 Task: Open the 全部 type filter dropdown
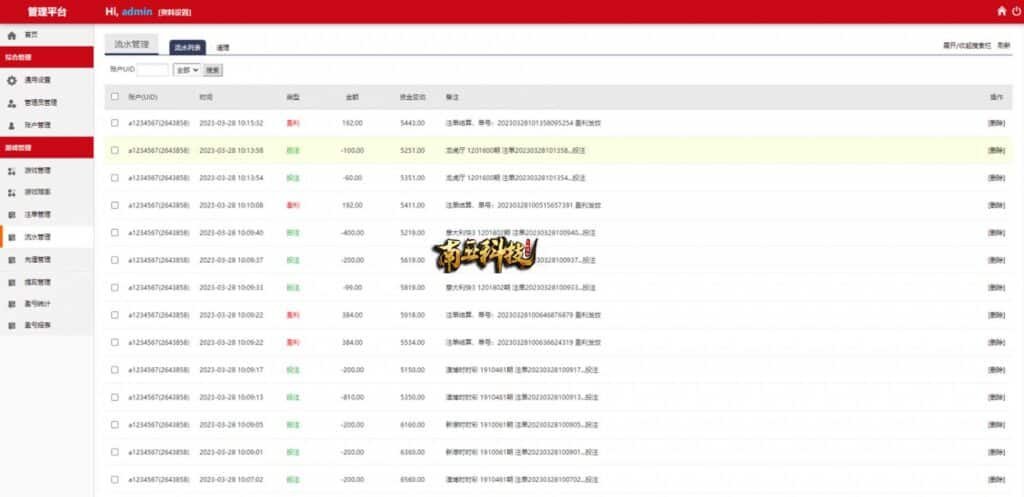[x=186, y=70]
